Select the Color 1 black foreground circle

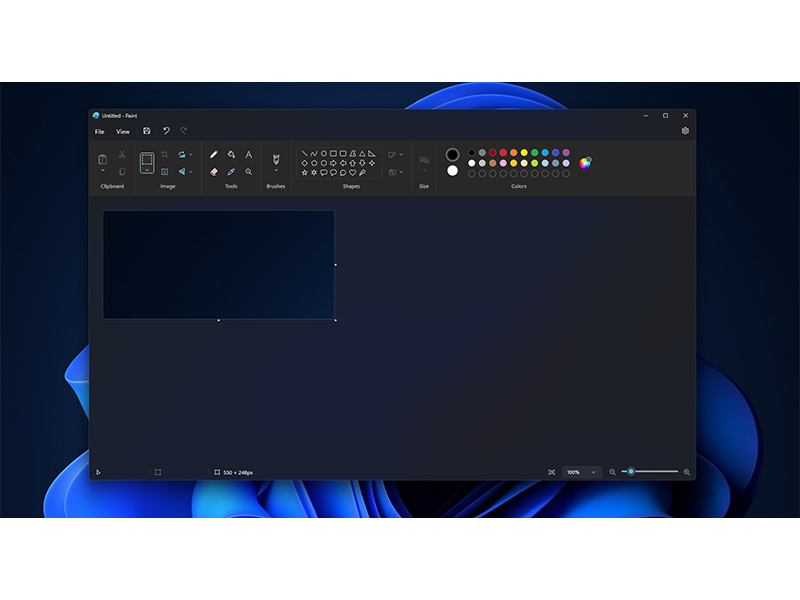coord(452,155)
